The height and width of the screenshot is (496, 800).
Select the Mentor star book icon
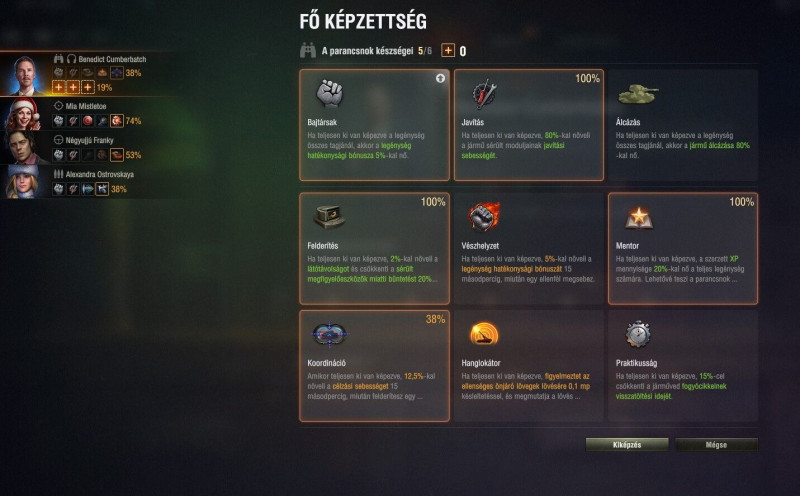[638, 217]
